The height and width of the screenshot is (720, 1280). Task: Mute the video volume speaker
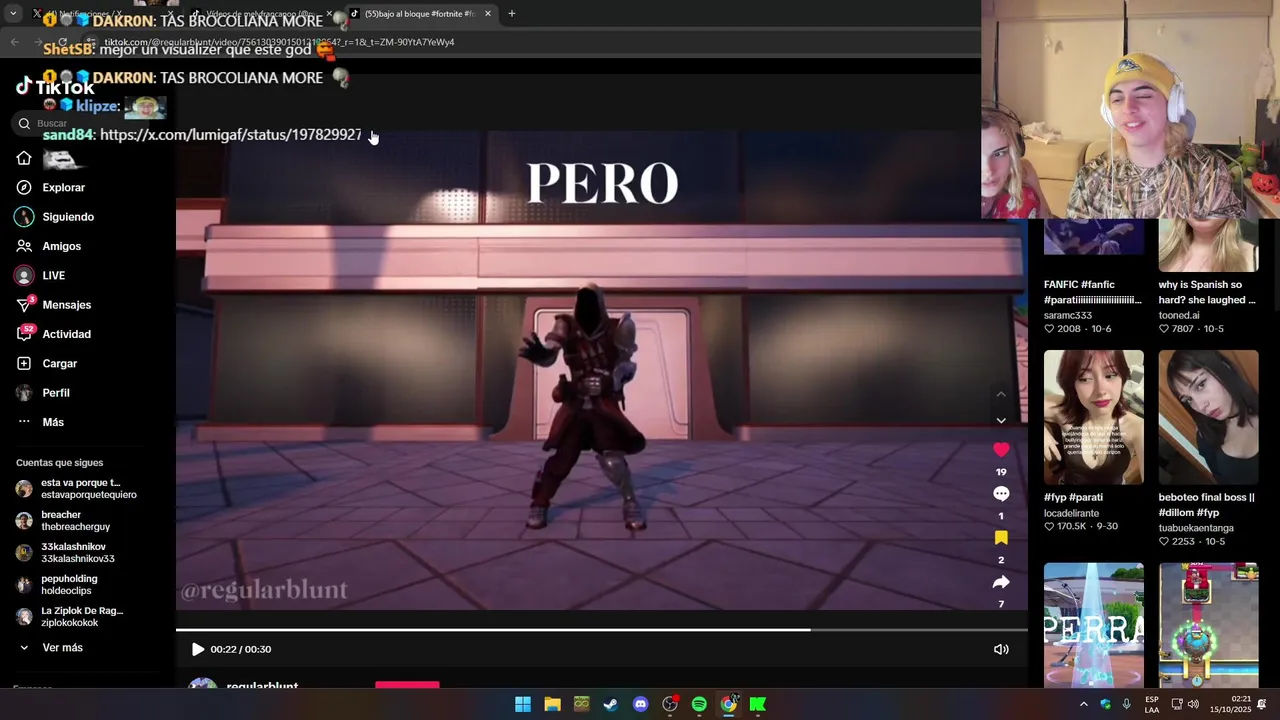point(1001,649)
